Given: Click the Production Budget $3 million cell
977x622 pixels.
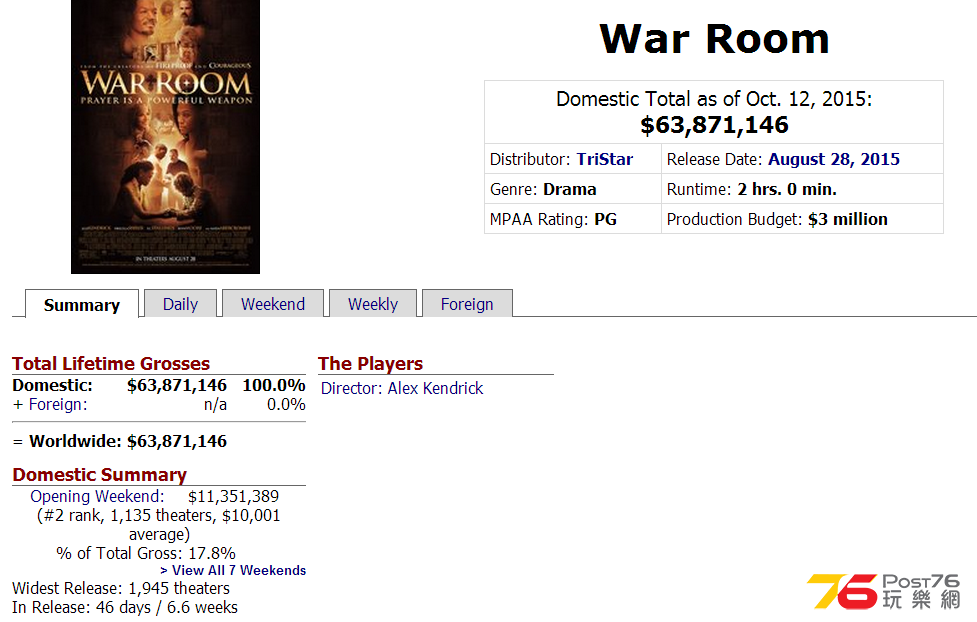Looking at the screenshot, I should pyautogui.click(x=802, y=219).
